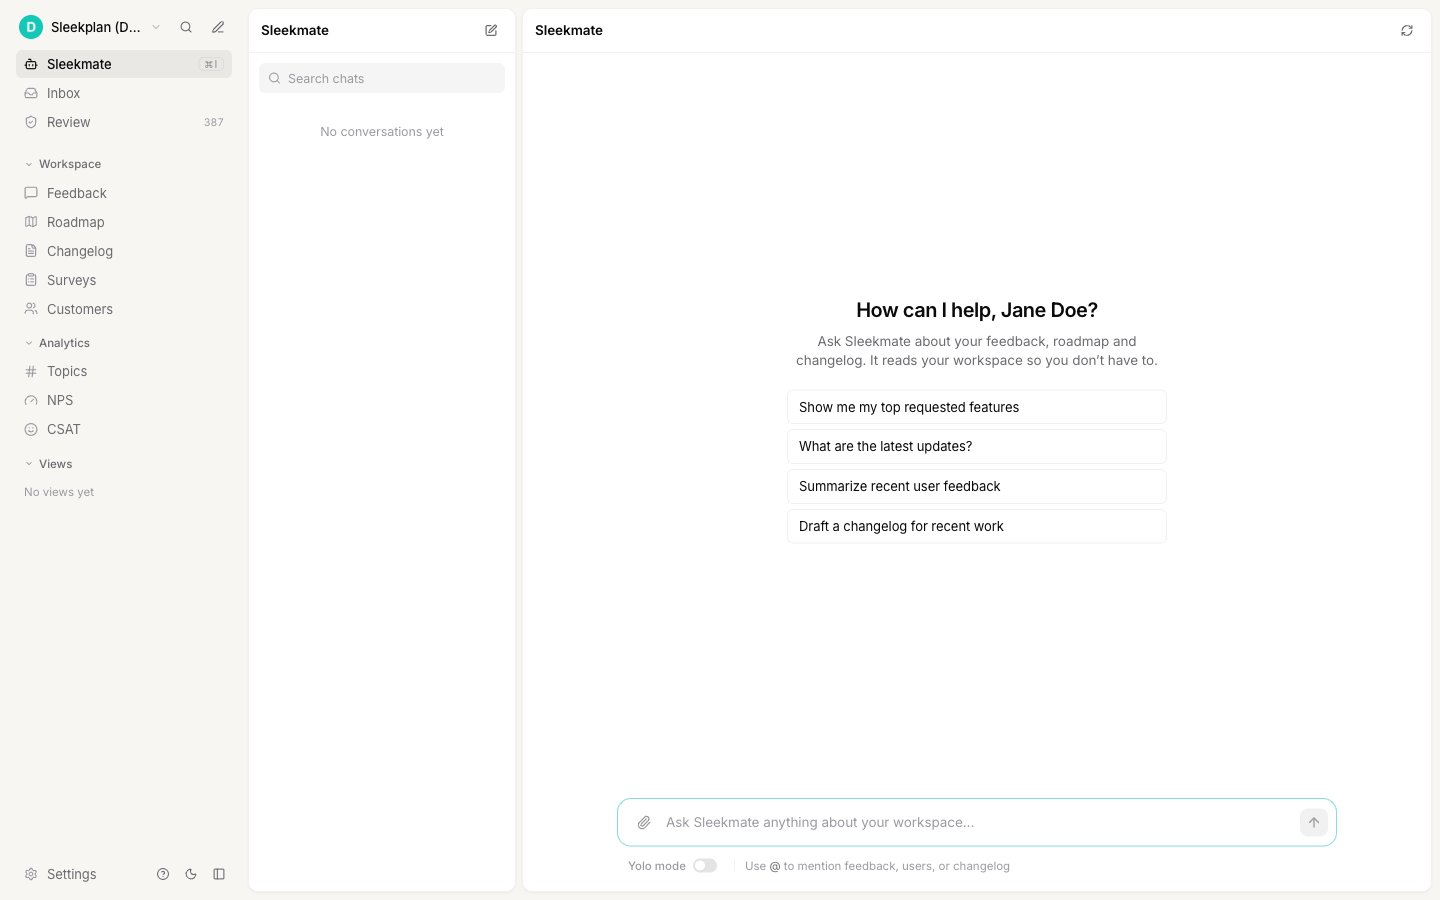The width and height of the screenshot is (1440, 900).
Task: Start a new chat in chats panel
Action: click(x=491, y=30)
